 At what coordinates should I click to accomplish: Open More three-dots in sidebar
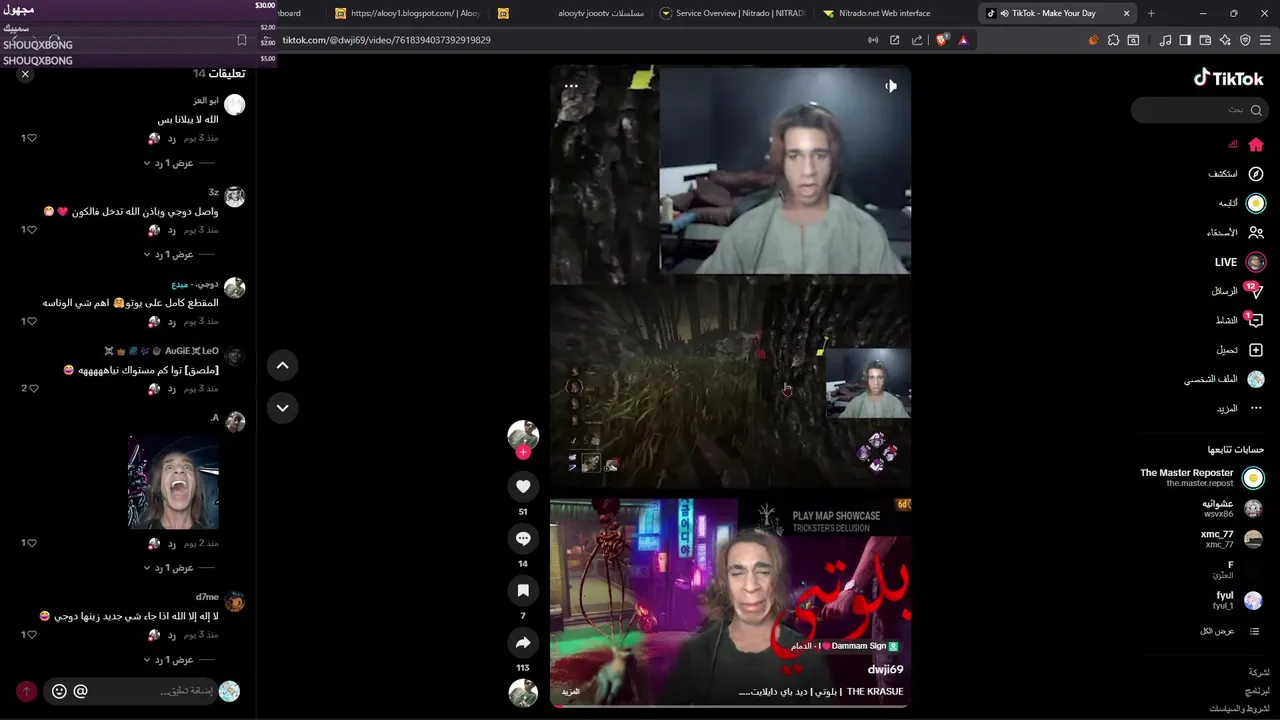[x=1256, y=408]
